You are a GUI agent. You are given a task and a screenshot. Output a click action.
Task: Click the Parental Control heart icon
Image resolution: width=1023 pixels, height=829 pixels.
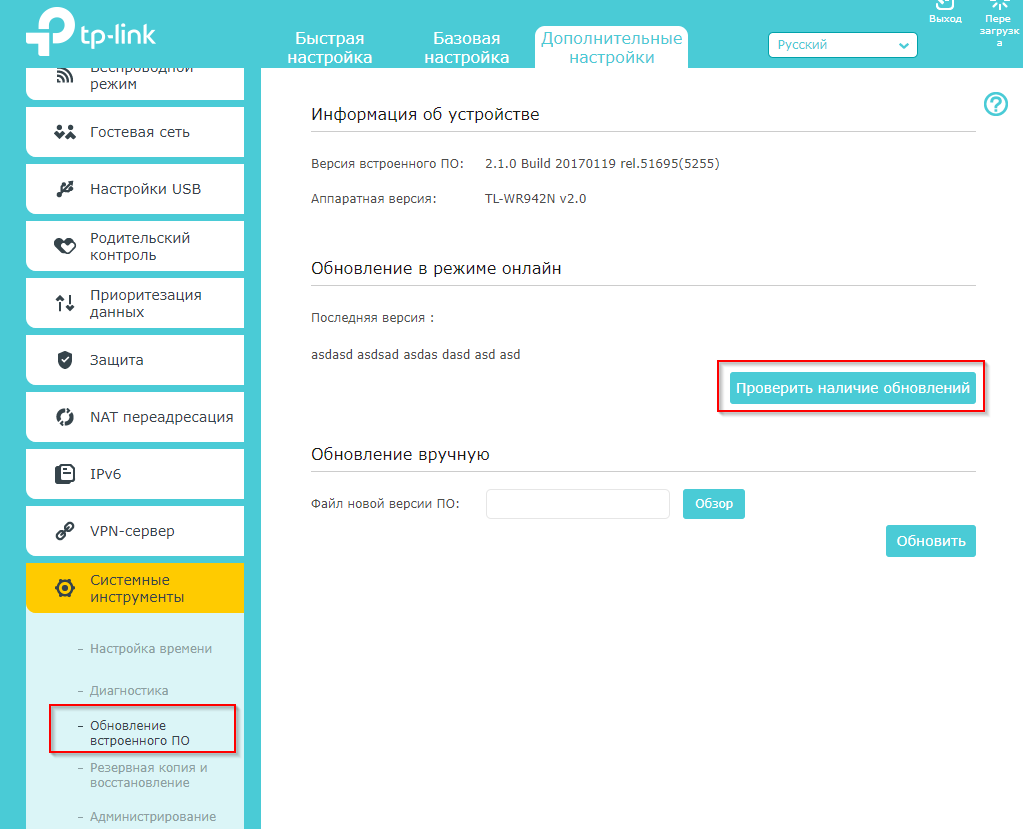point(65,246)
